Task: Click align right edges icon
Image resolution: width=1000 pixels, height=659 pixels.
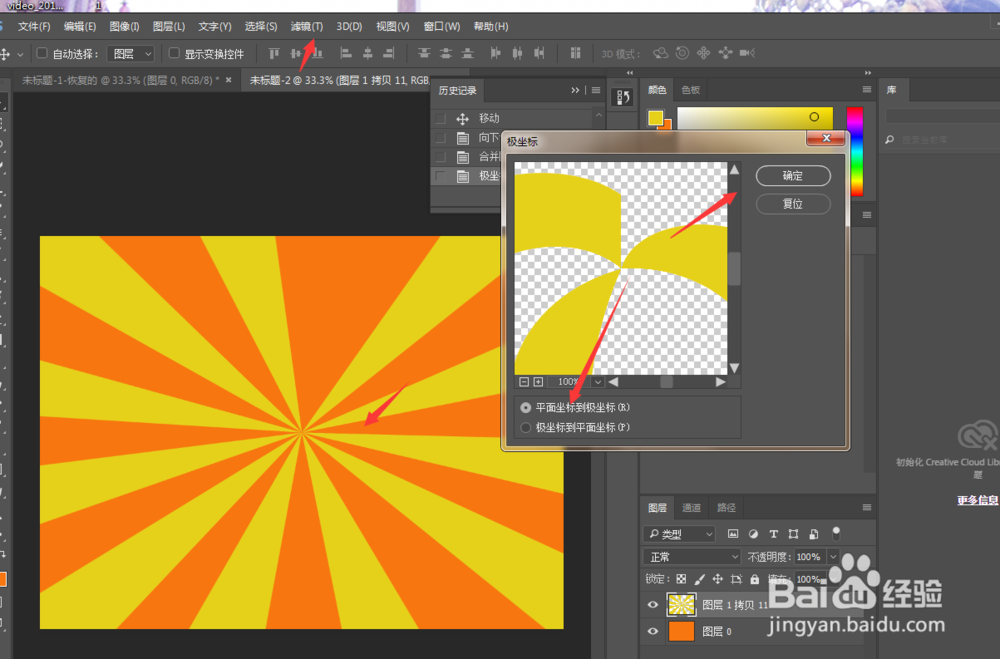Action: click(x=388, y=54)
